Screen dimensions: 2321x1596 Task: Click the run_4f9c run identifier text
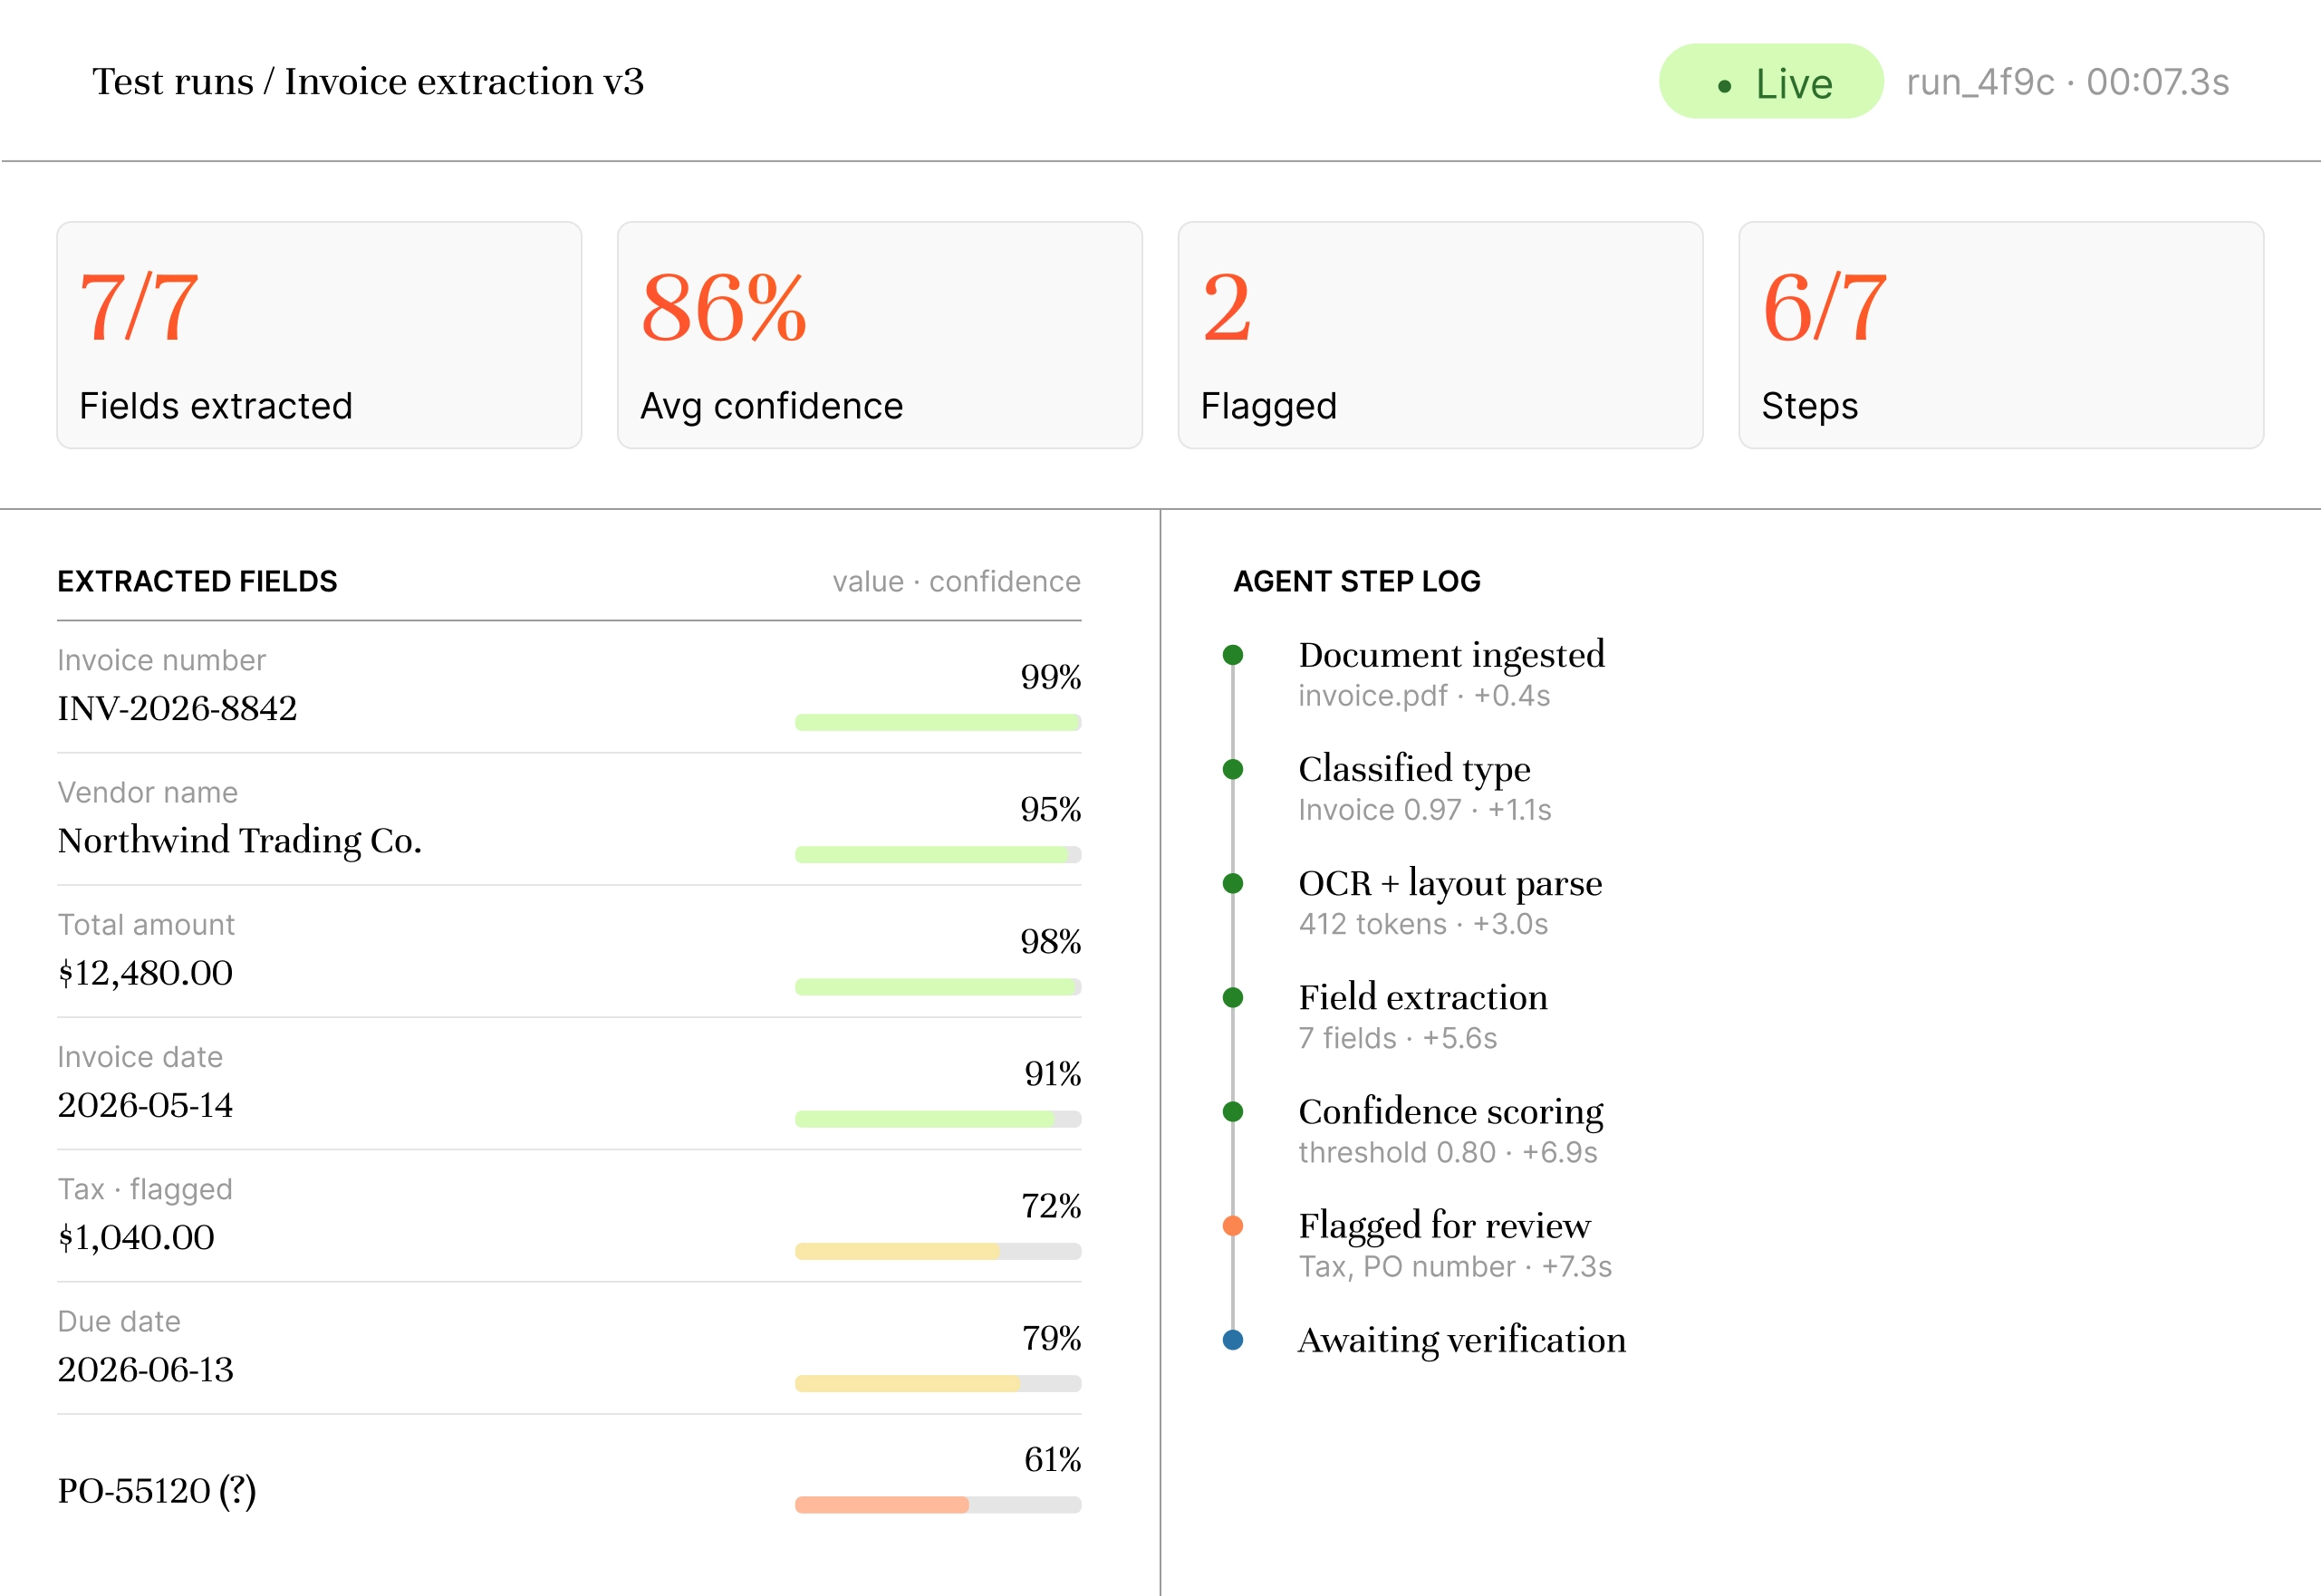pyautogui.click(x=1980, y=82)
